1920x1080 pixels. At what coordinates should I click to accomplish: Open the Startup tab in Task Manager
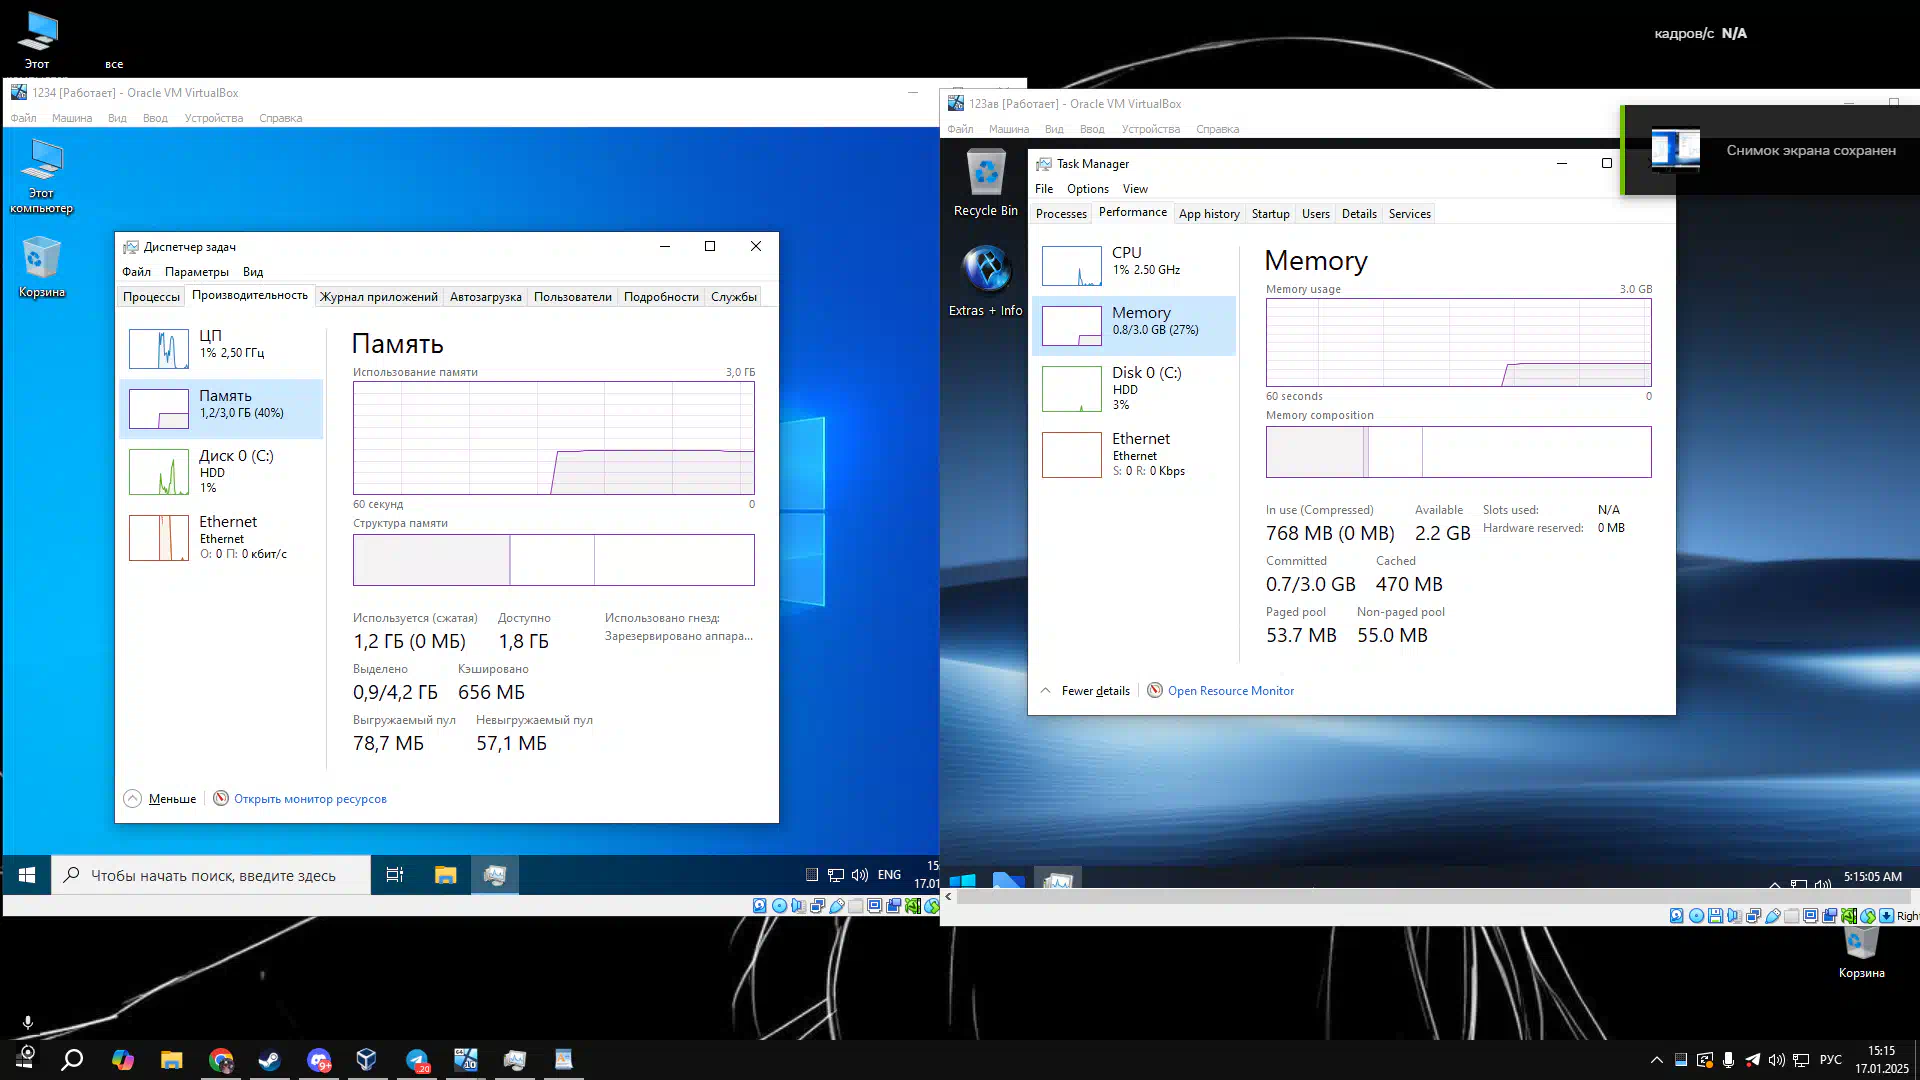1270,214
